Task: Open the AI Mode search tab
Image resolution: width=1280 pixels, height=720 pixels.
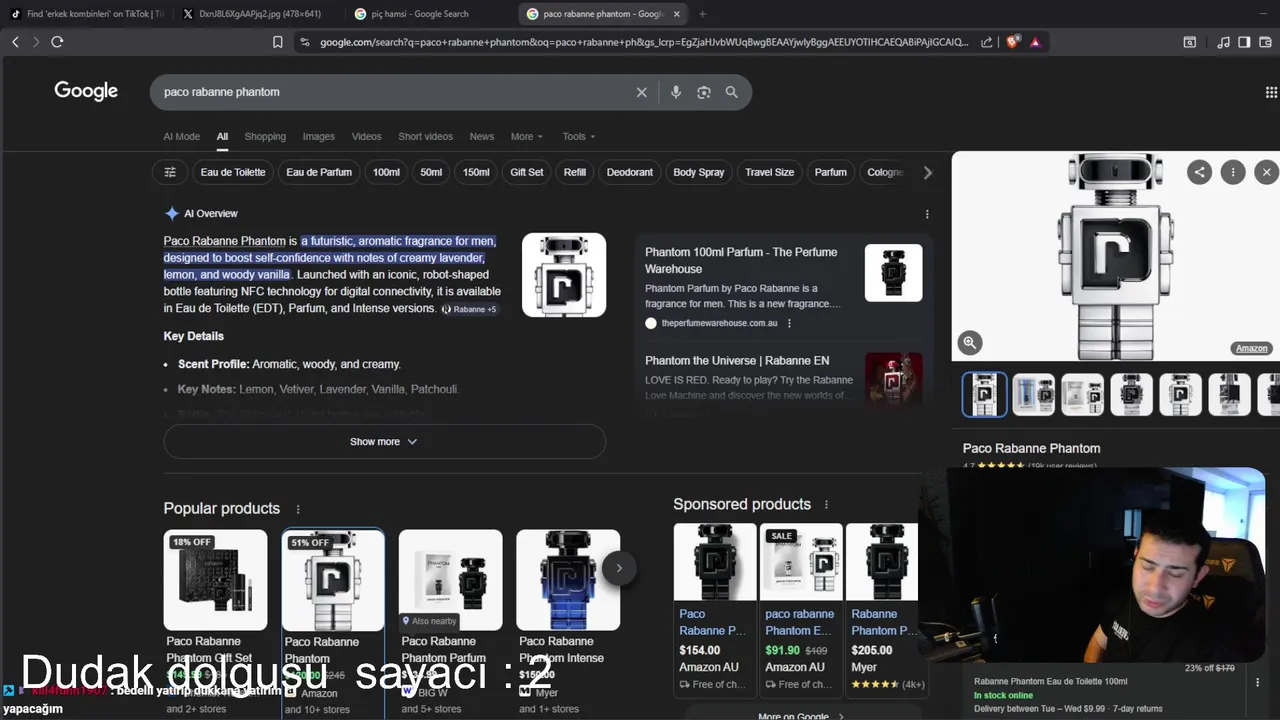Action: [x=182, y=136]
